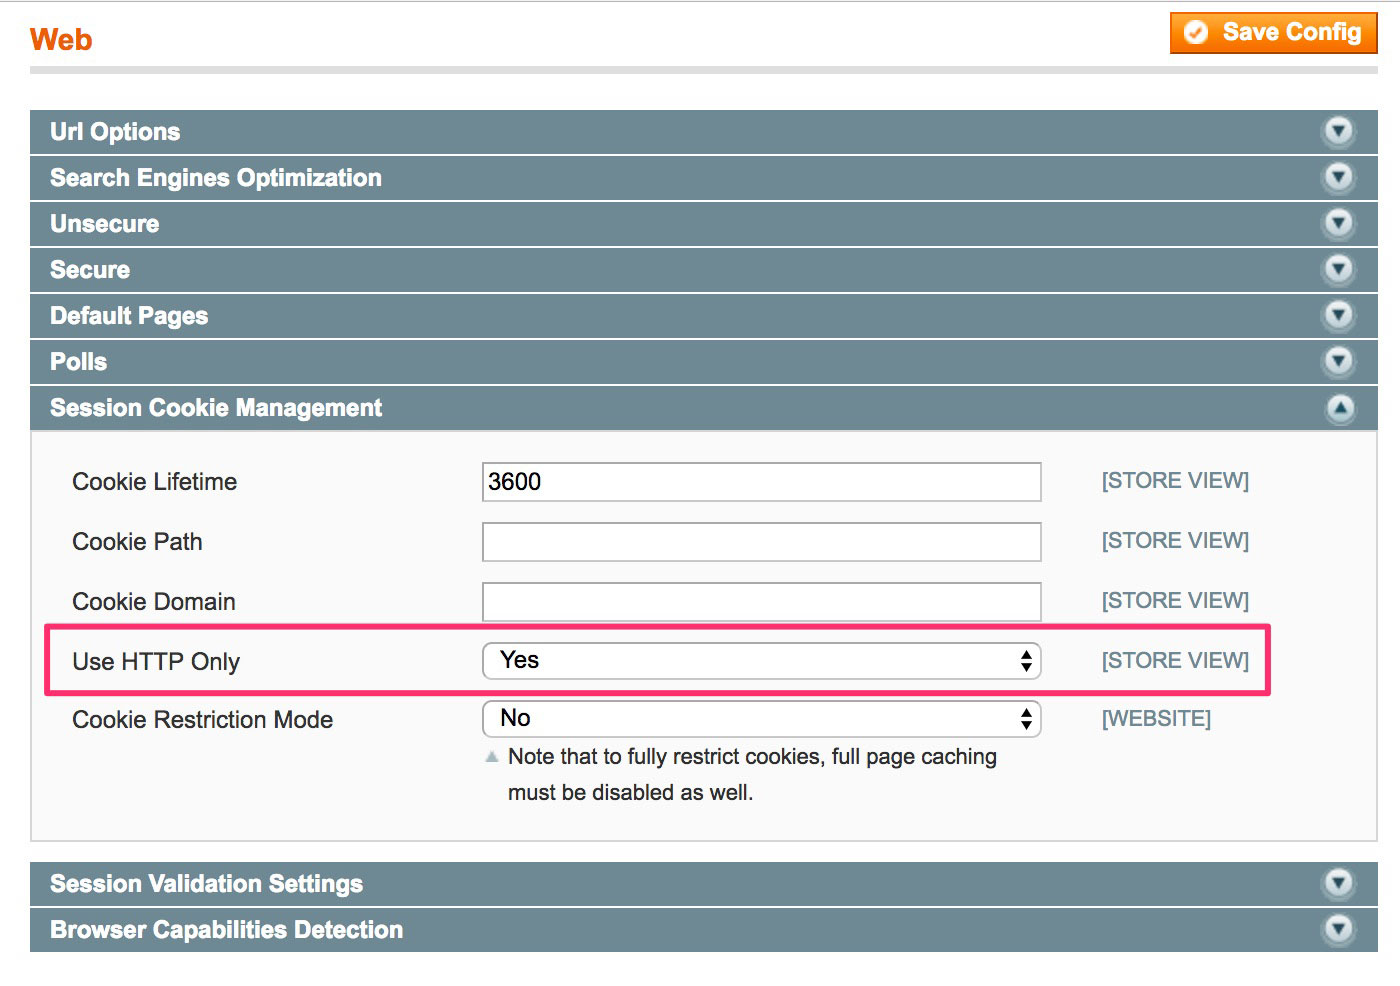Image resolution: width=1400 pixels, height=986 pixels.
Task: Click the expand icon on Unsecure section
Action: [1338, 223]
